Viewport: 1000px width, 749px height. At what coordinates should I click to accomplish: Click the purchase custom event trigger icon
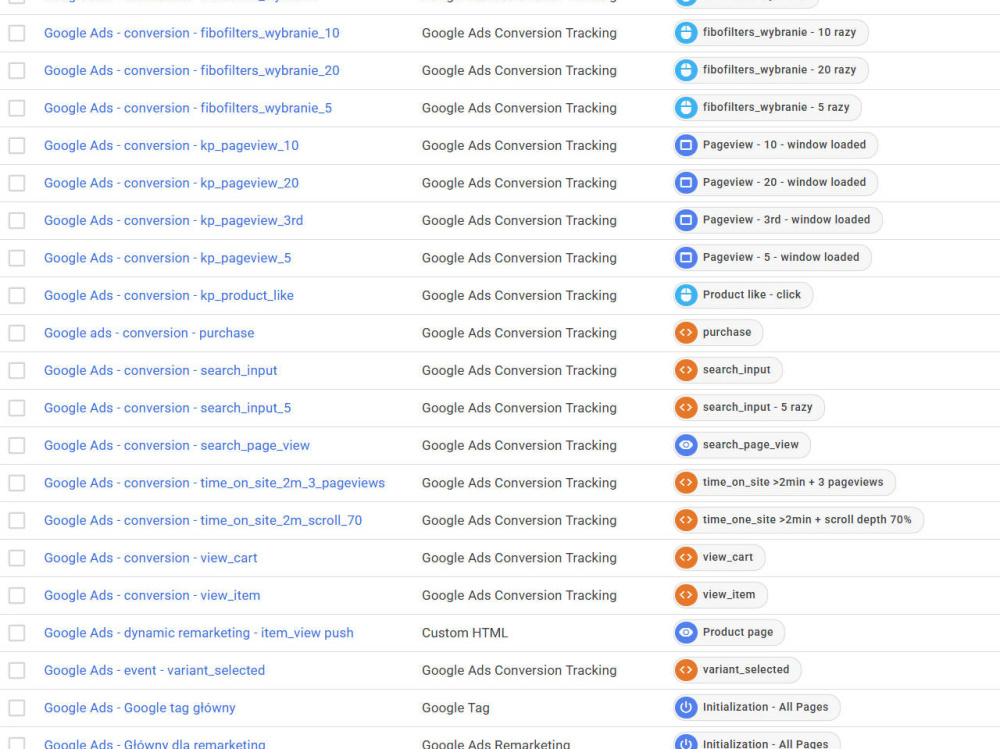pyautogui.click(x=686, y=332)
